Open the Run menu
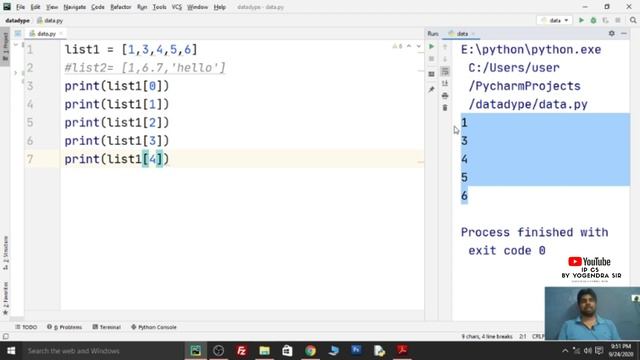640x360 pixels. (142, 7)
